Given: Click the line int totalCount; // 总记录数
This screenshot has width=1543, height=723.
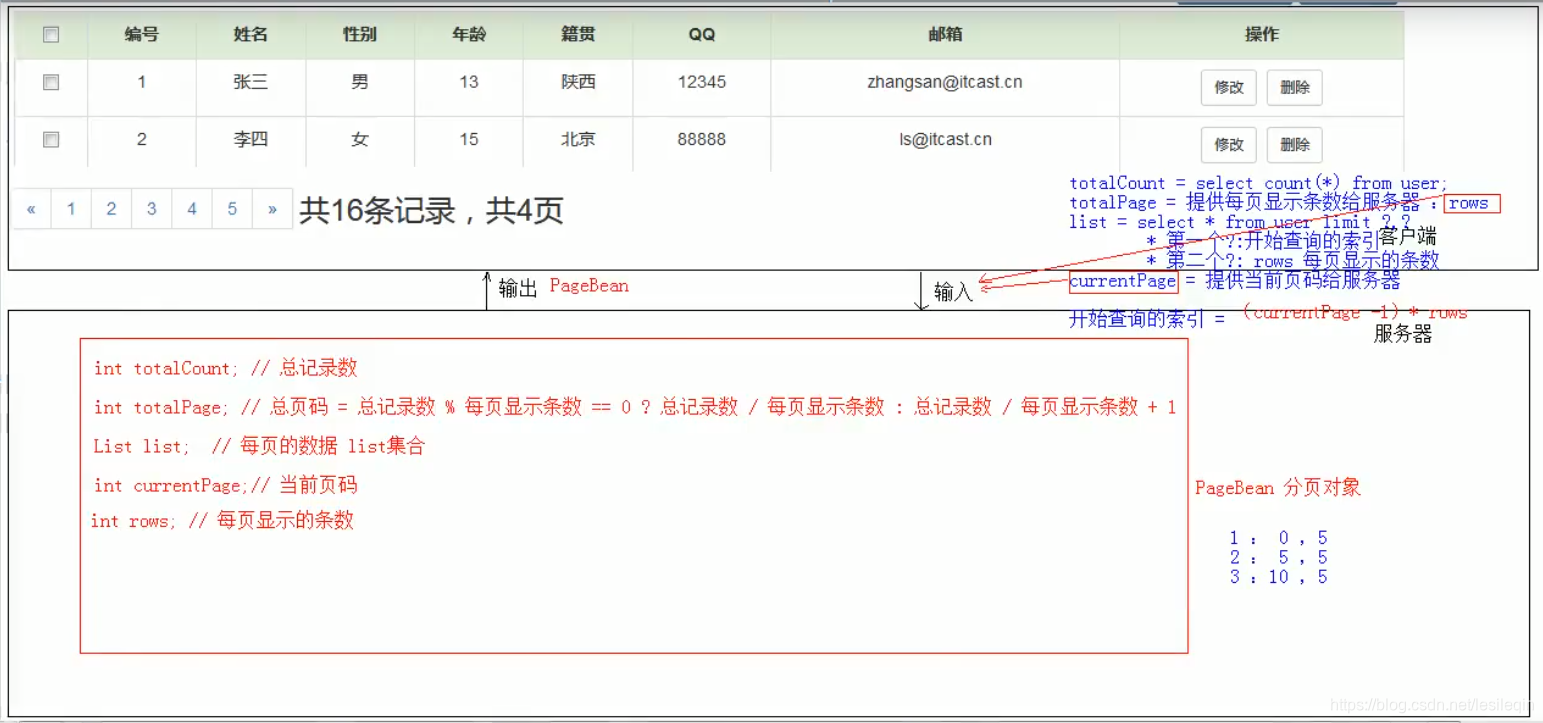Looking at the screenshot, I should click(225, 368).
